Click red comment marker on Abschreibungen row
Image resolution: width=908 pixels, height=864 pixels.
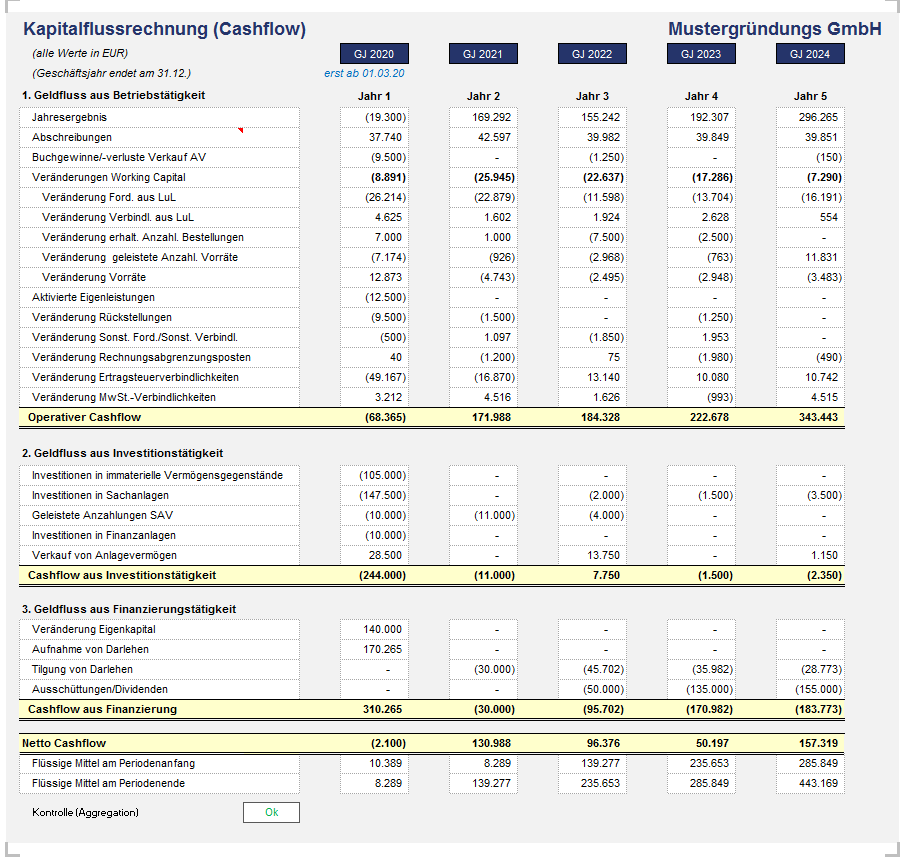point(240,131)
